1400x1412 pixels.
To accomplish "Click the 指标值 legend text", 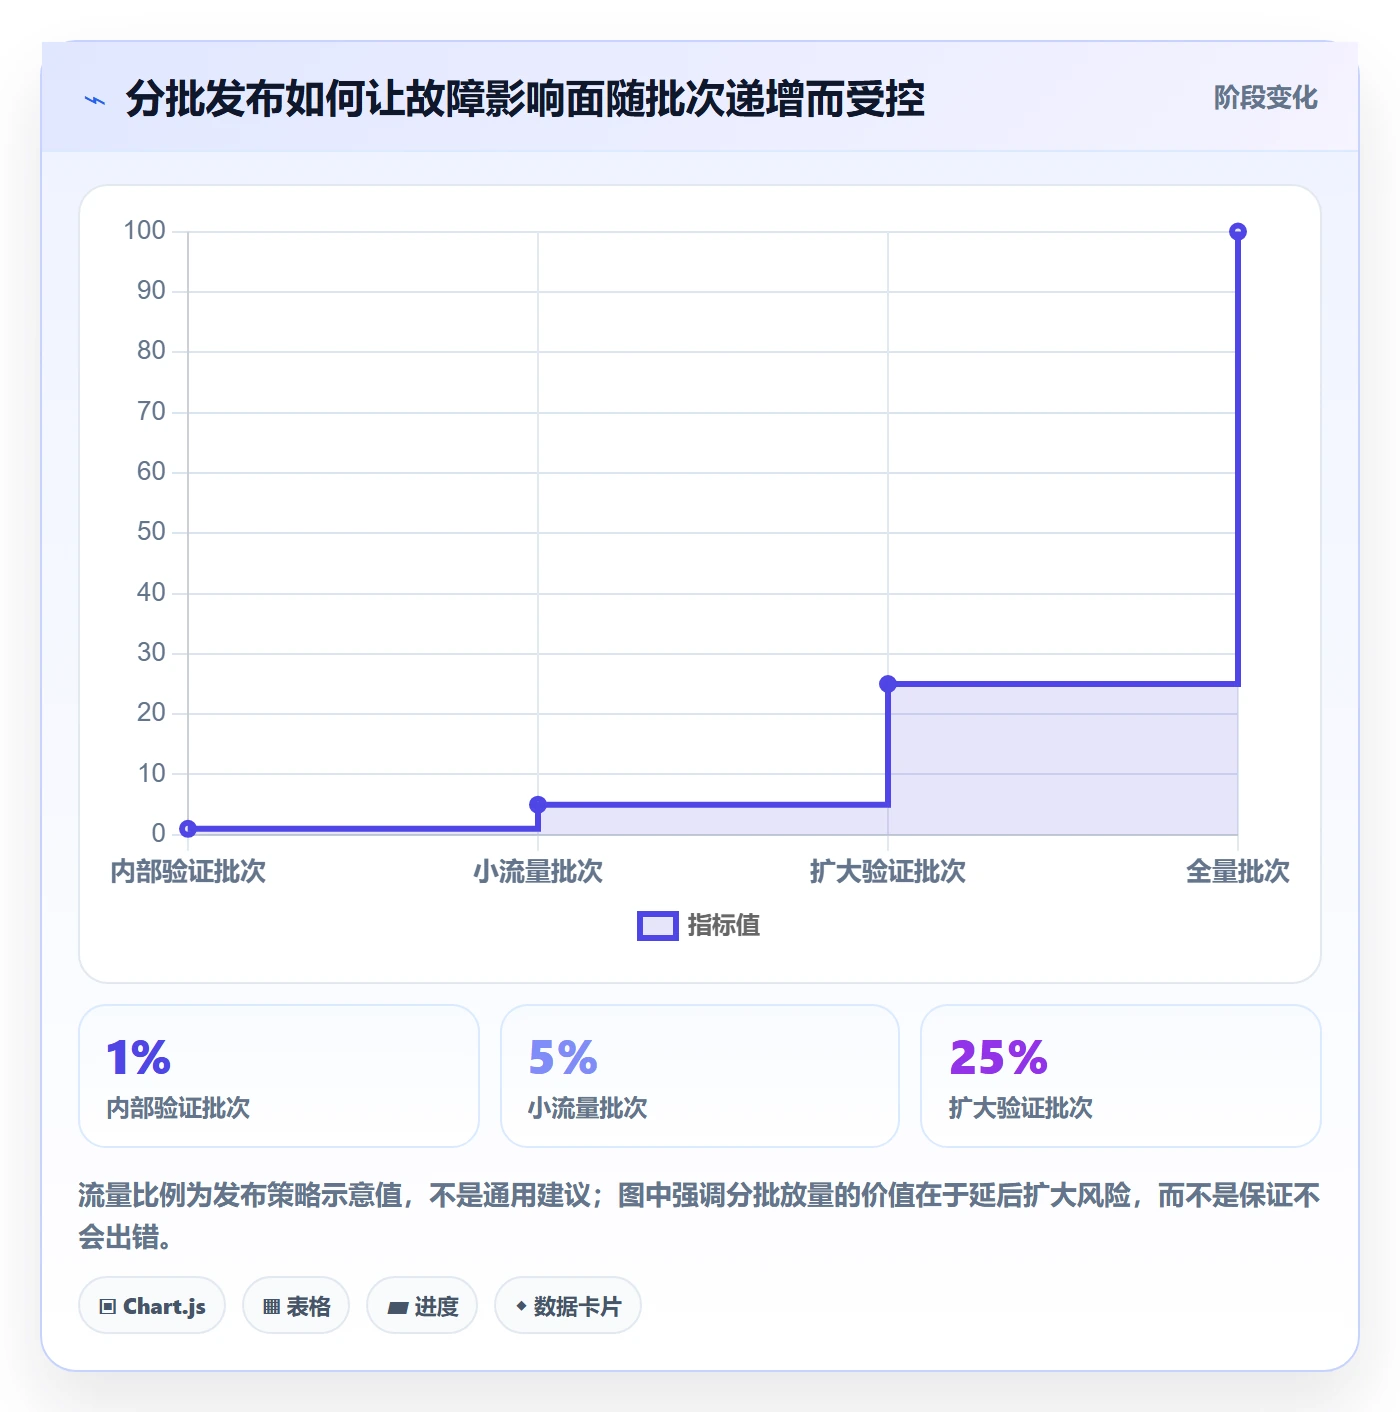I will 724,926.
